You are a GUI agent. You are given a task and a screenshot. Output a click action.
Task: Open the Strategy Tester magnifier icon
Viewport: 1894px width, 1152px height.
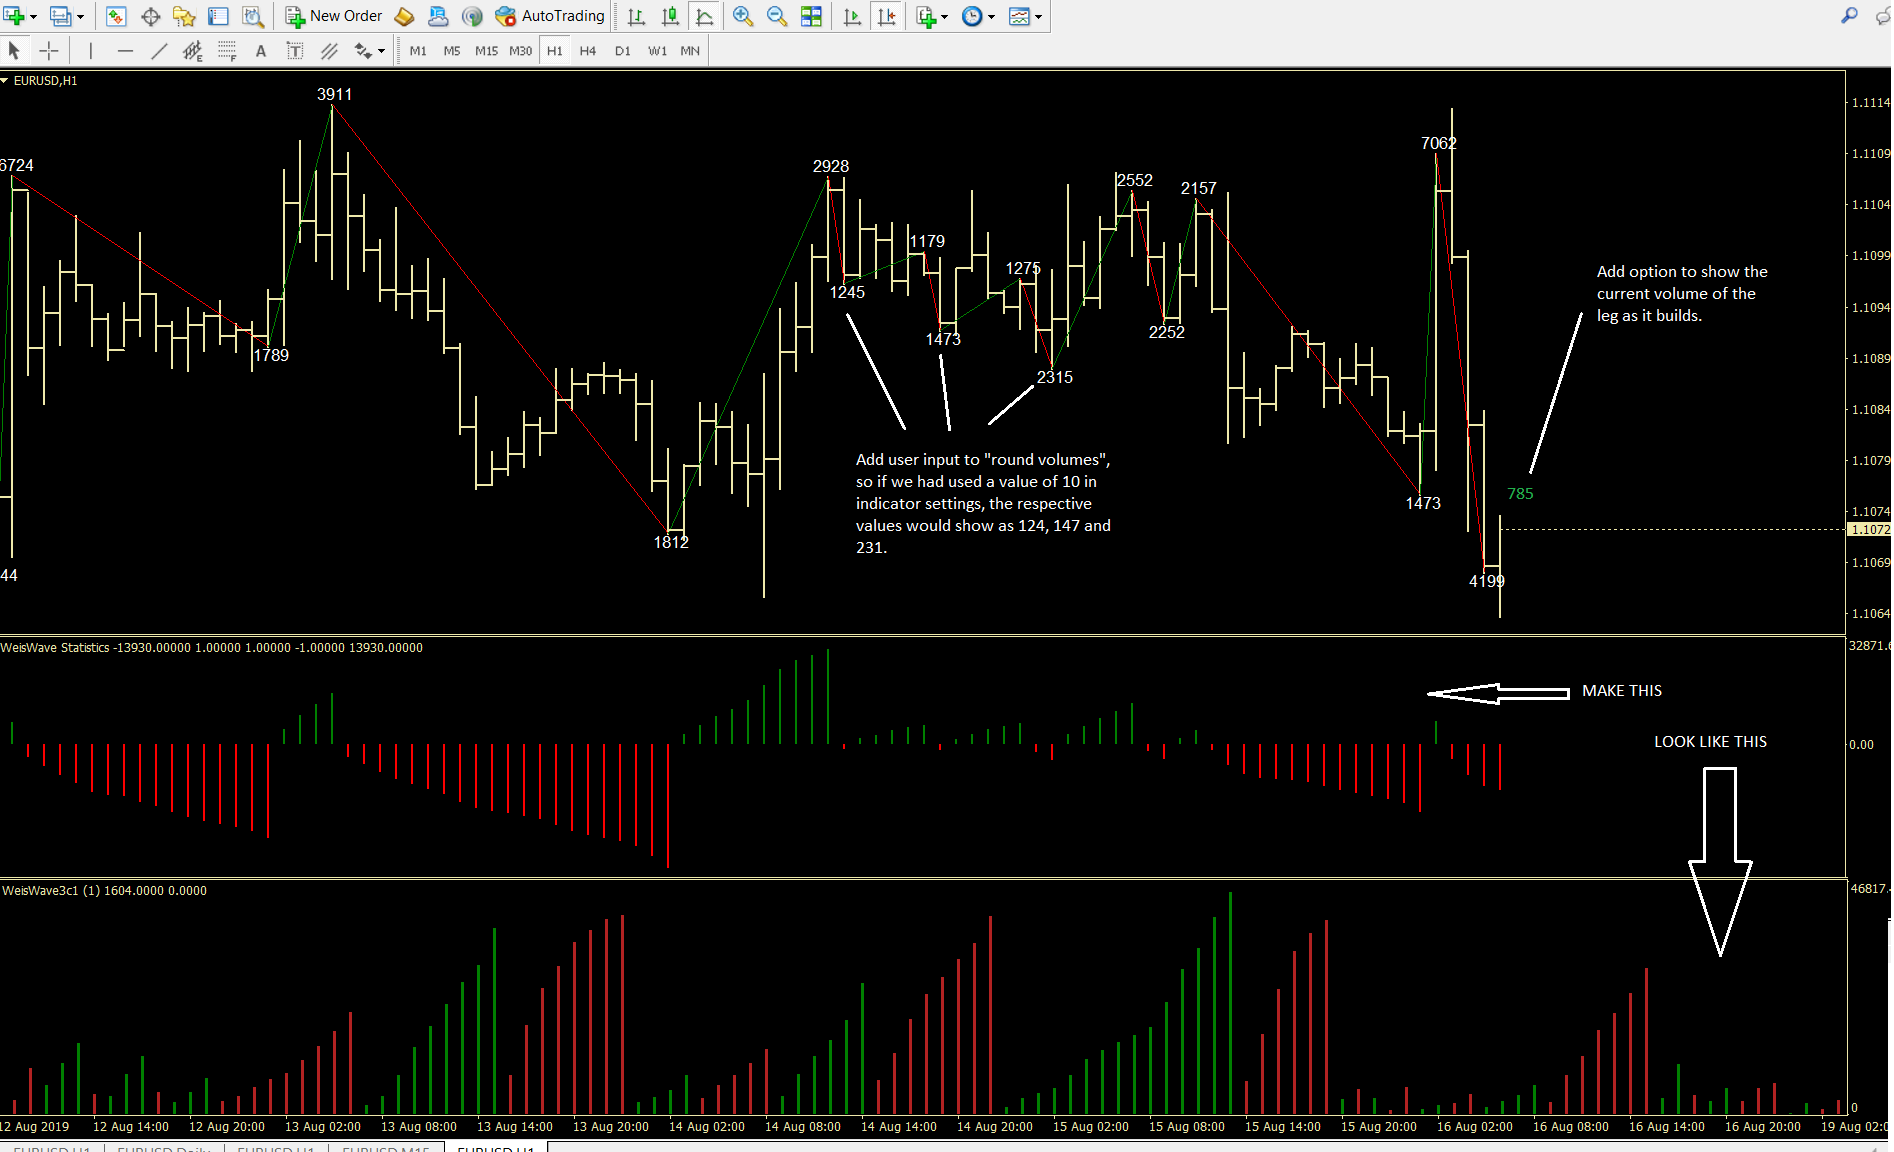pos(253,16)
